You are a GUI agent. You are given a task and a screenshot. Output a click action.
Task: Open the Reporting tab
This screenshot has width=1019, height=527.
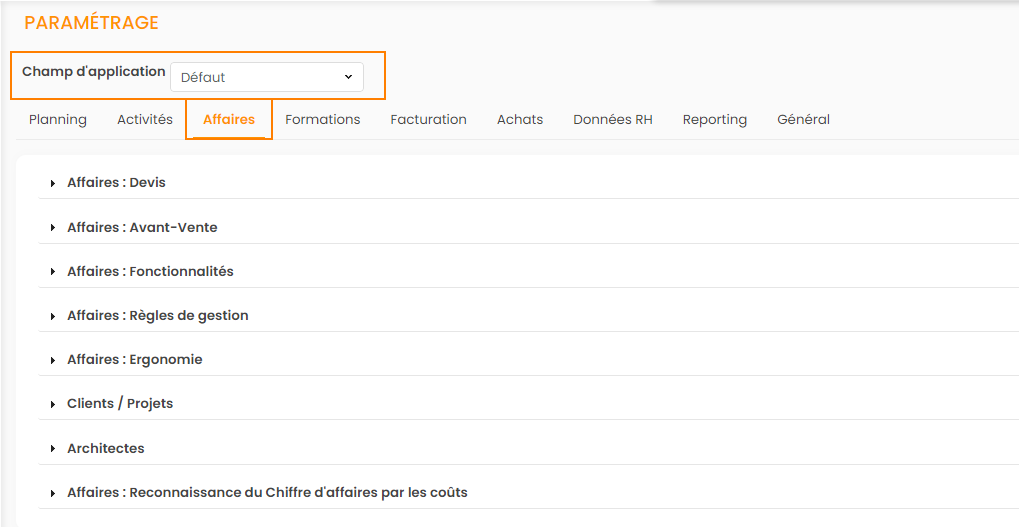(714, 119)
